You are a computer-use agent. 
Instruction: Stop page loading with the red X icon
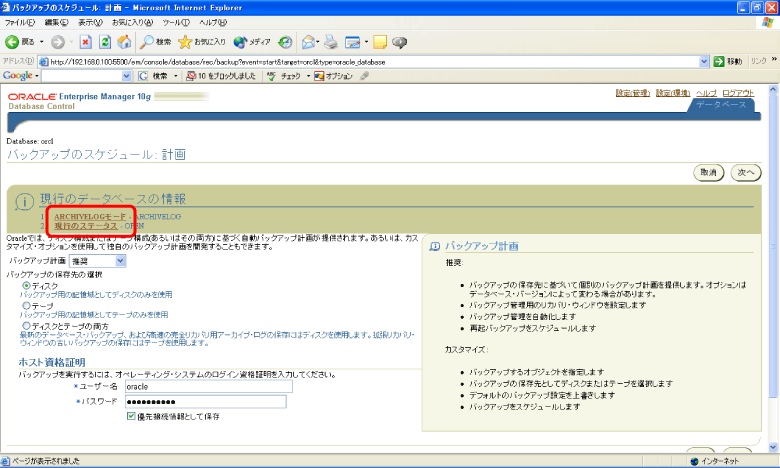point(86,42)
